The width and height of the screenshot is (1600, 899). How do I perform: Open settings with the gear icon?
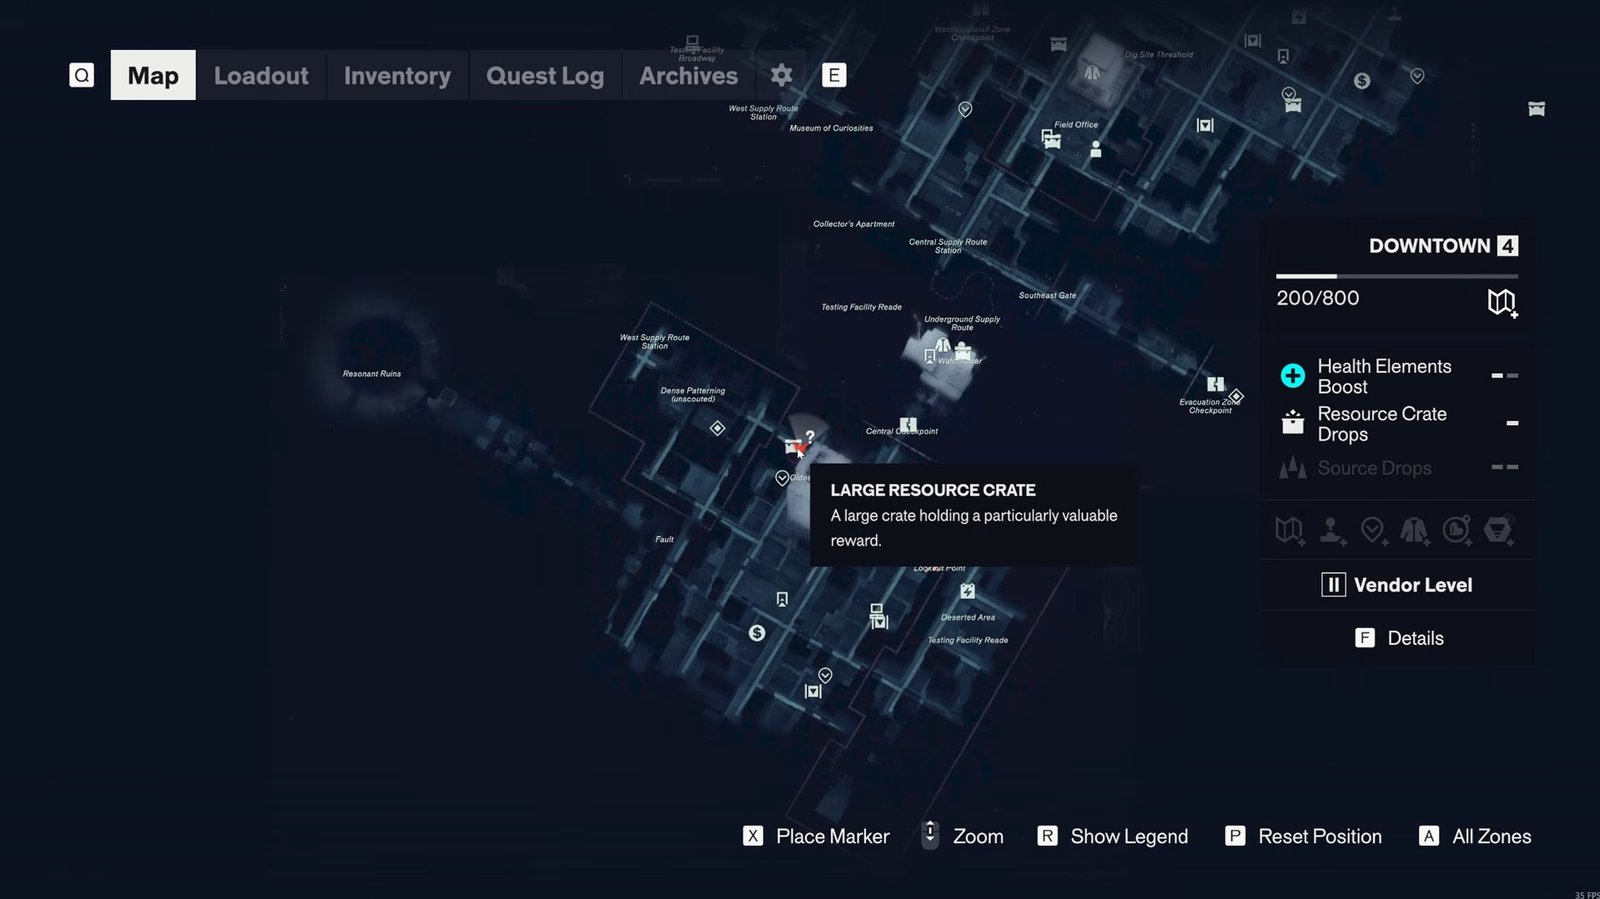(781, 75)
